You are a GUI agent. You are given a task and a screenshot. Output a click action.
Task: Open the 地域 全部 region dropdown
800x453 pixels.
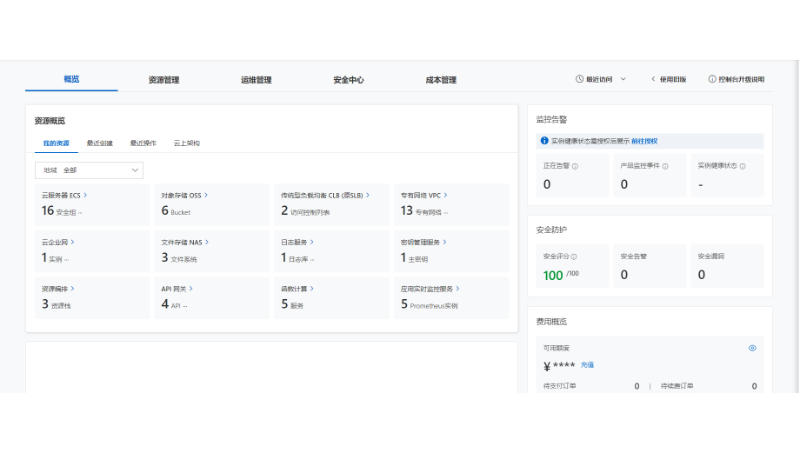89,170
